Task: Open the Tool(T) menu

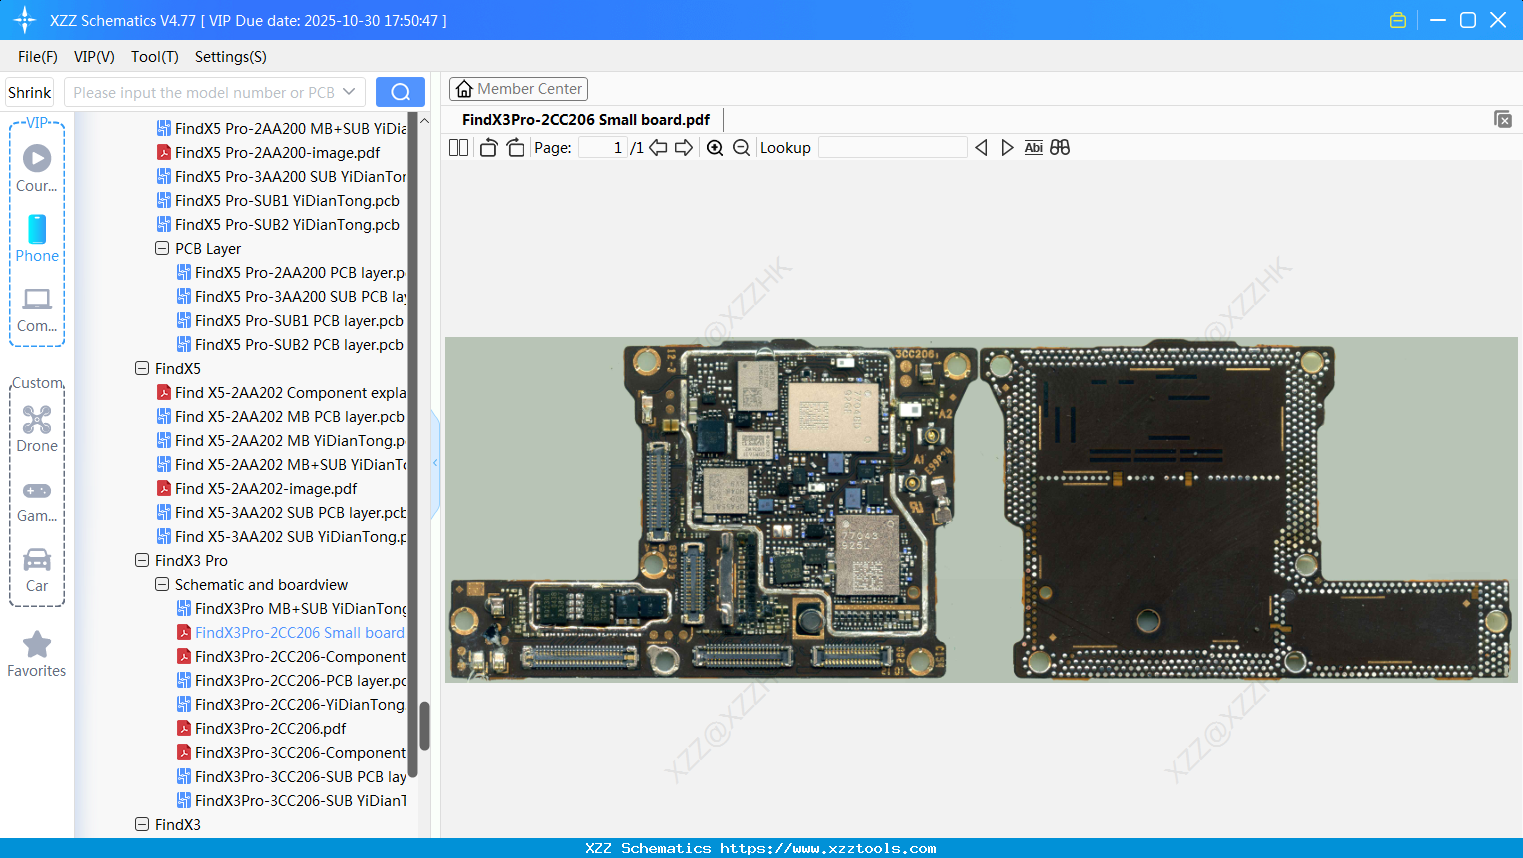Action: point(154,57)
